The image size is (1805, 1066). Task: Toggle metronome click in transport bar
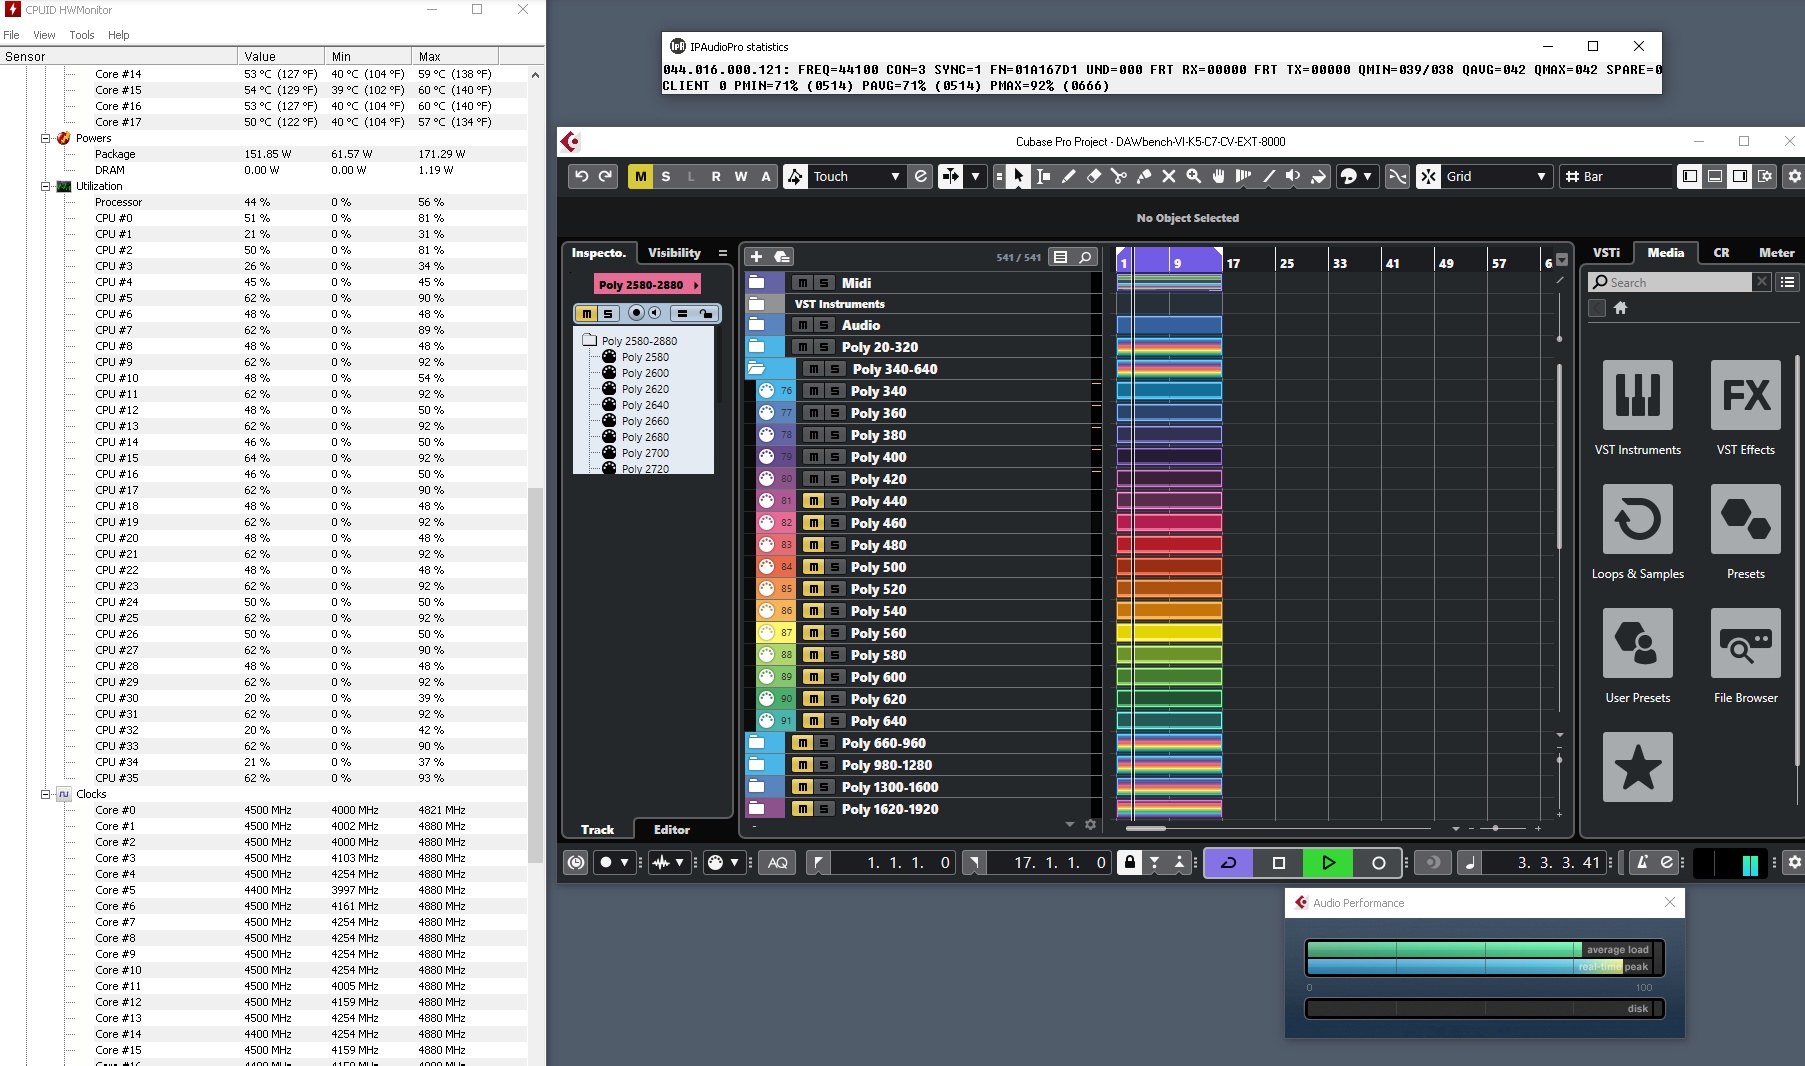1642,862
